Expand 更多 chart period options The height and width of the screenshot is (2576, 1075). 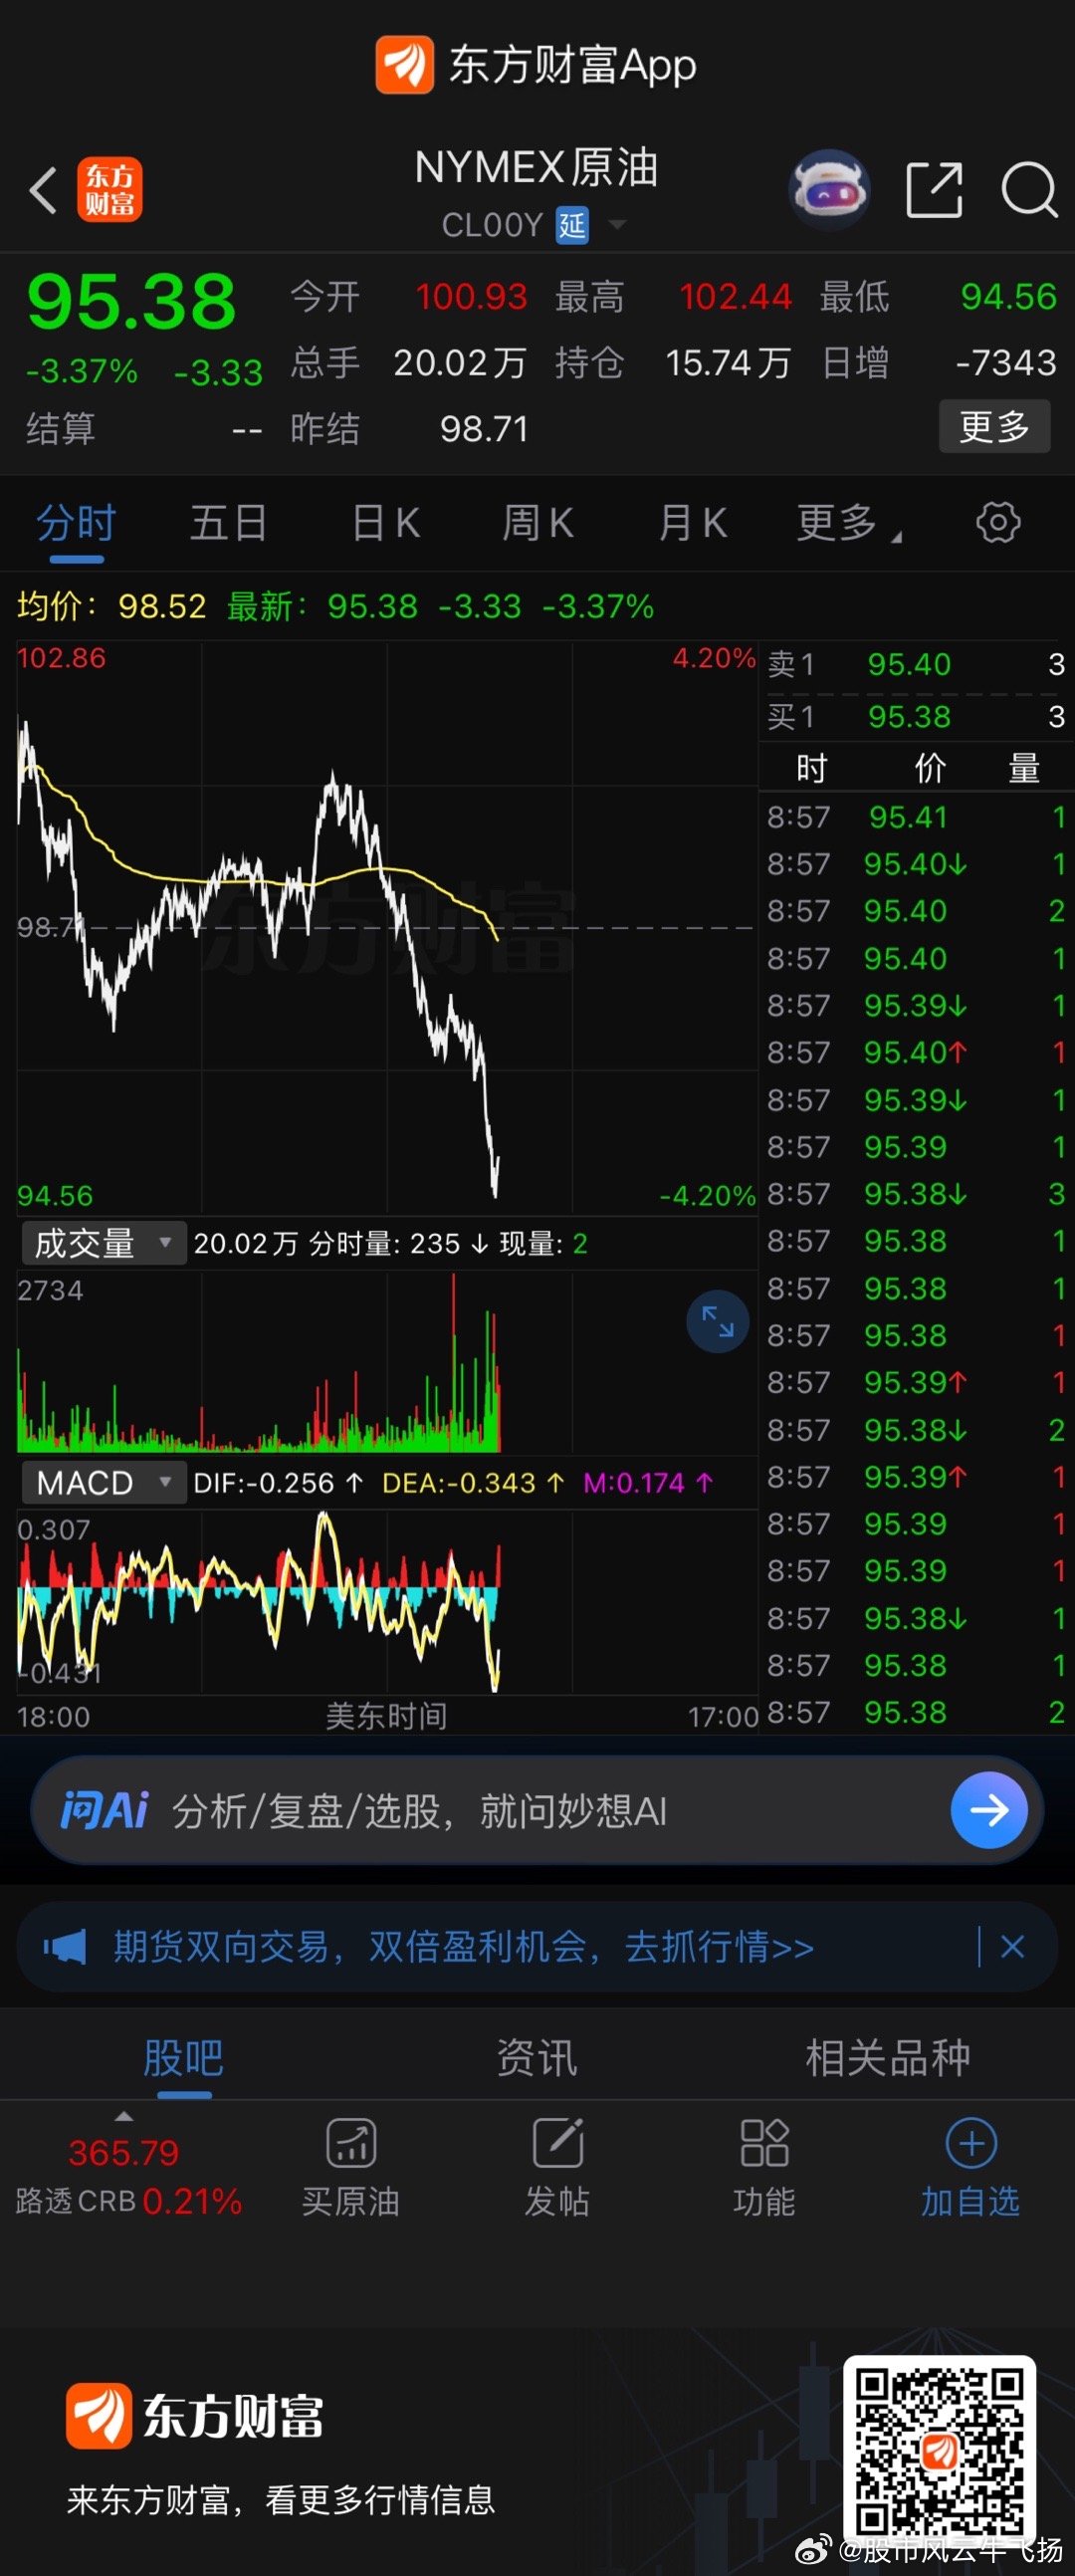click(x=849, y=523)
